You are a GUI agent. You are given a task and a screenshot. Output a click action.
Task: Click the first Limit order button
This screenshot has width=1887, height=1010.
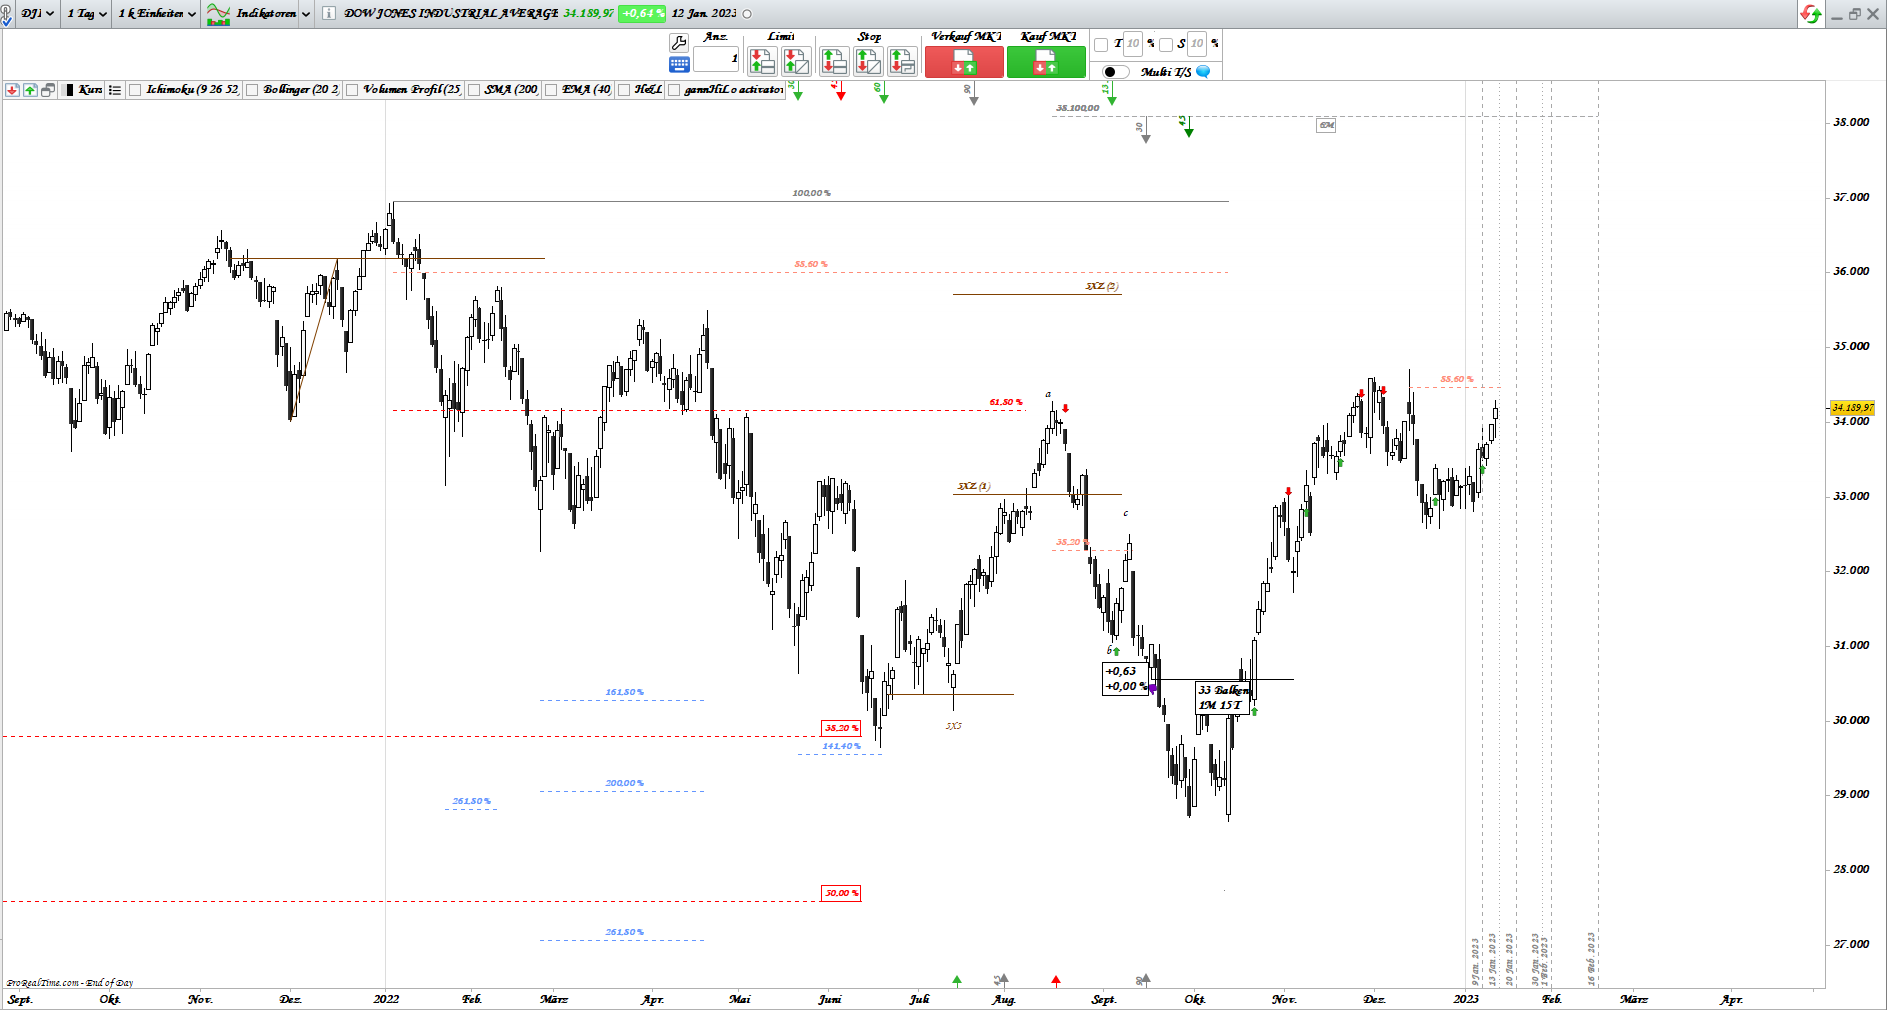pyautogui.click(x=762, y=62)
